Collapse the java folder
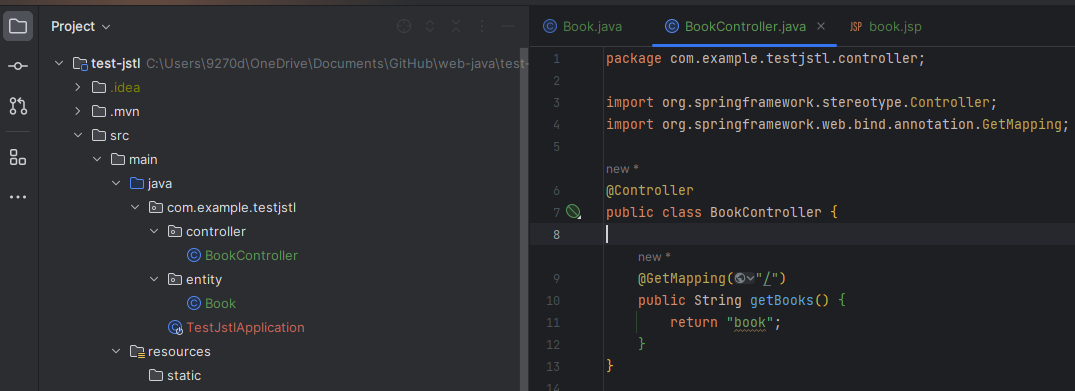 pyautogui.click(x=116, y=184)
